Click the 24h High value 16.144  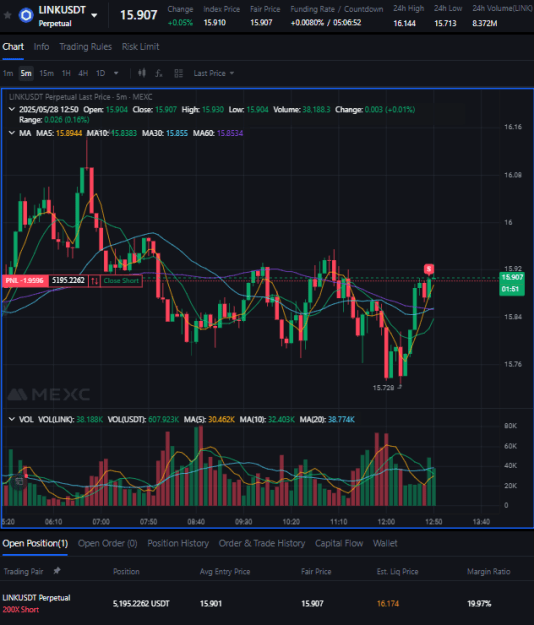tap(404, 23)
